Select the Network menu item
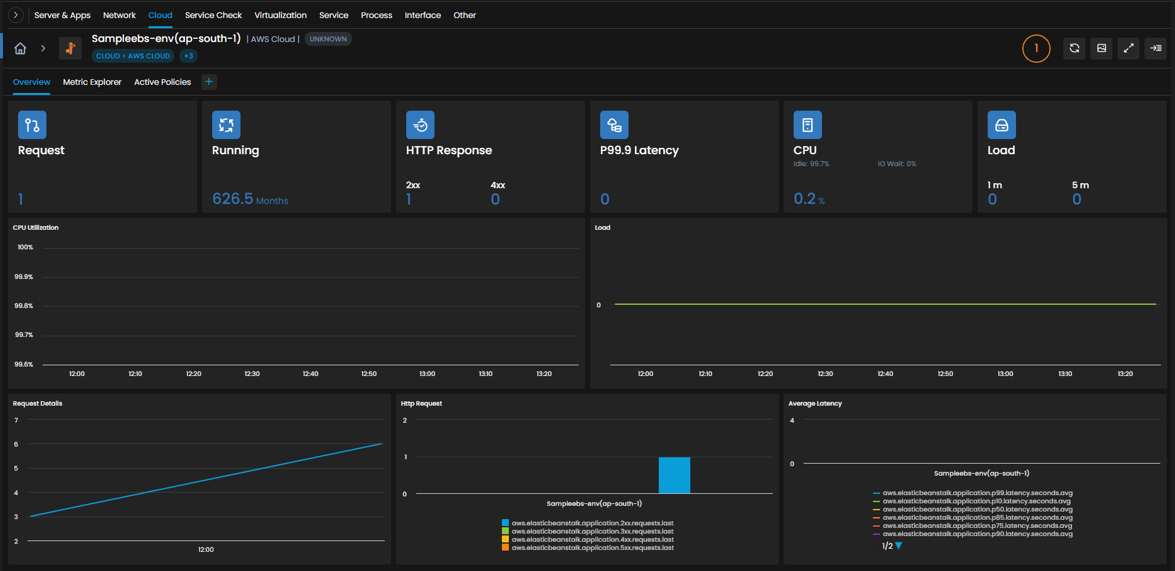This screenshot has height=571, width=1175. pyautogui.click(x=119, y=15)
